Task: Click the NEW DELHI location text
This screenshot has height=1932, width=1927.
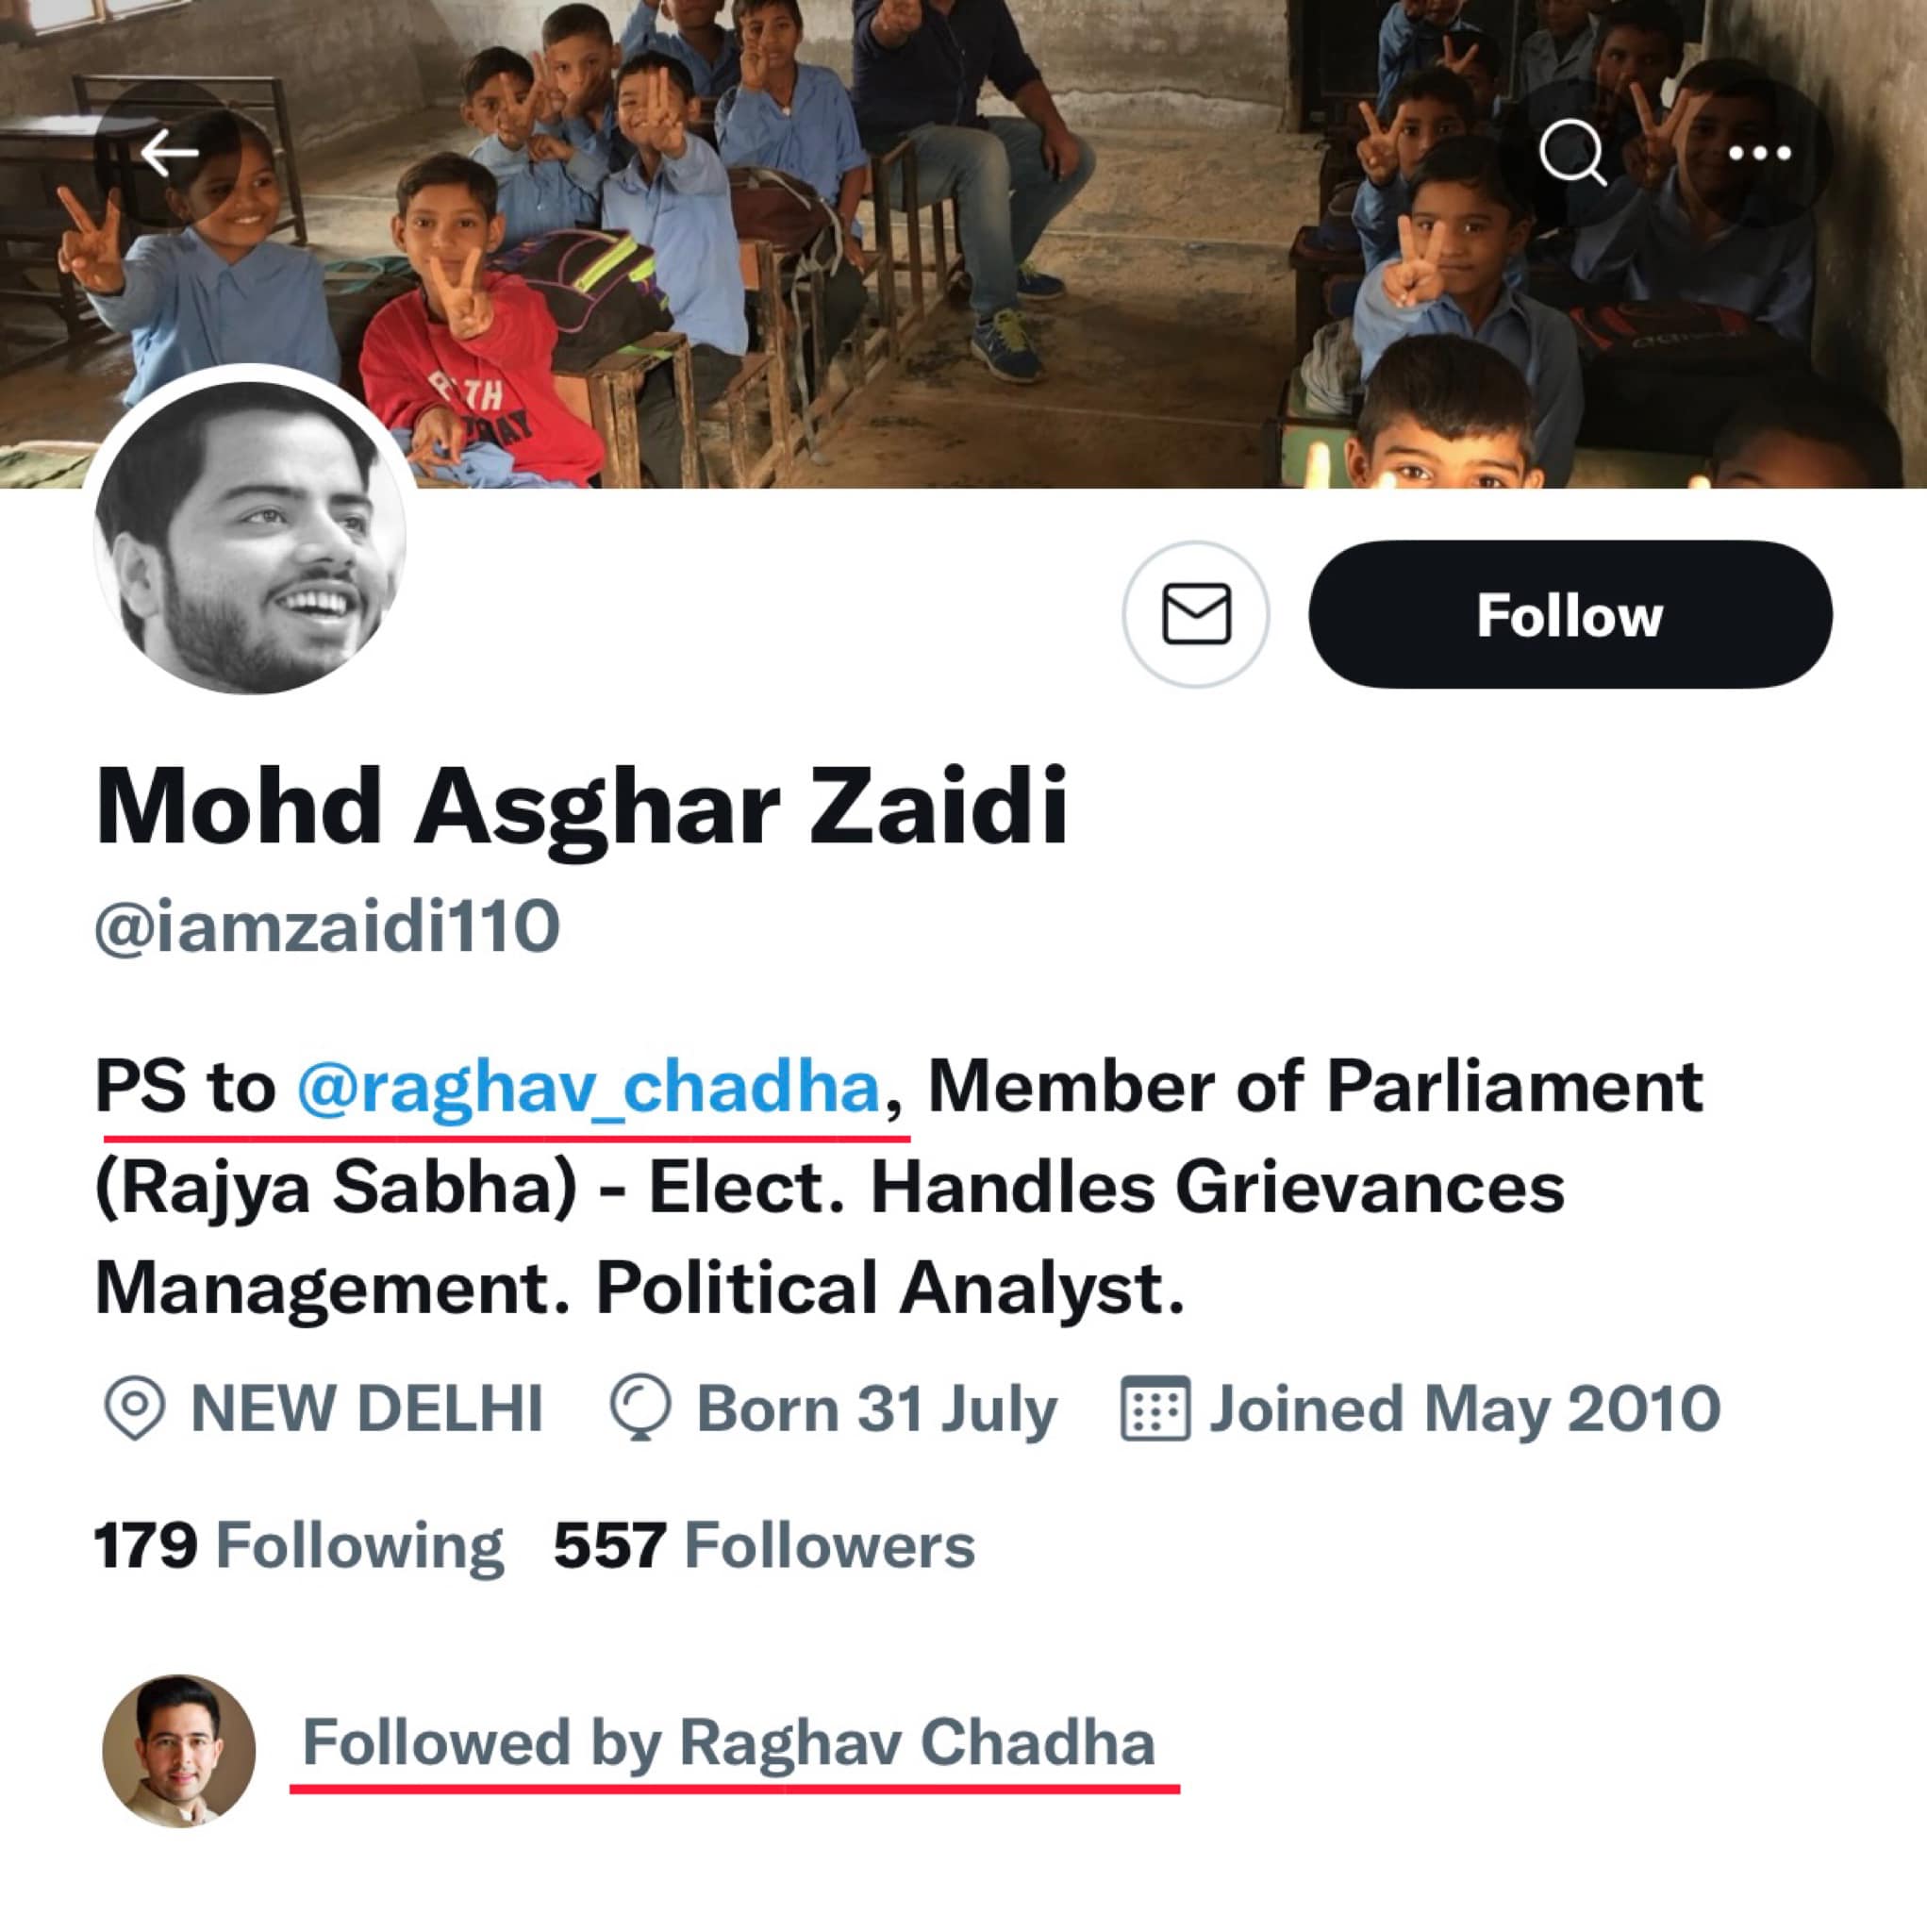Action: click(366, 1408)
